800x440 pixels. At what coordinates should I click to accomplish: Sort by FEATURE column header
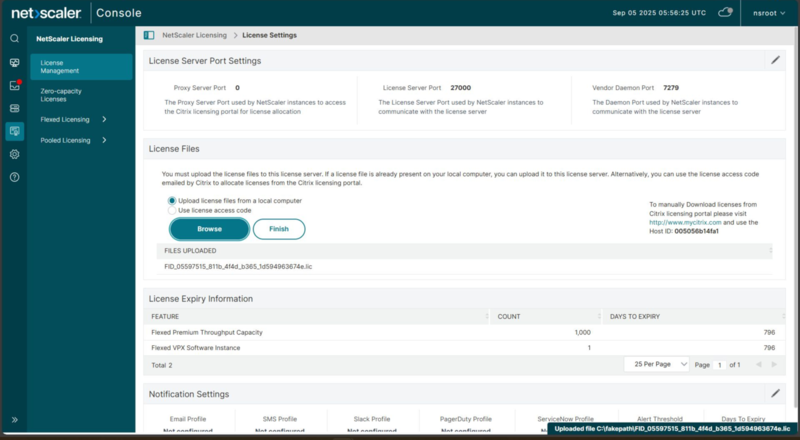(316, 316)
